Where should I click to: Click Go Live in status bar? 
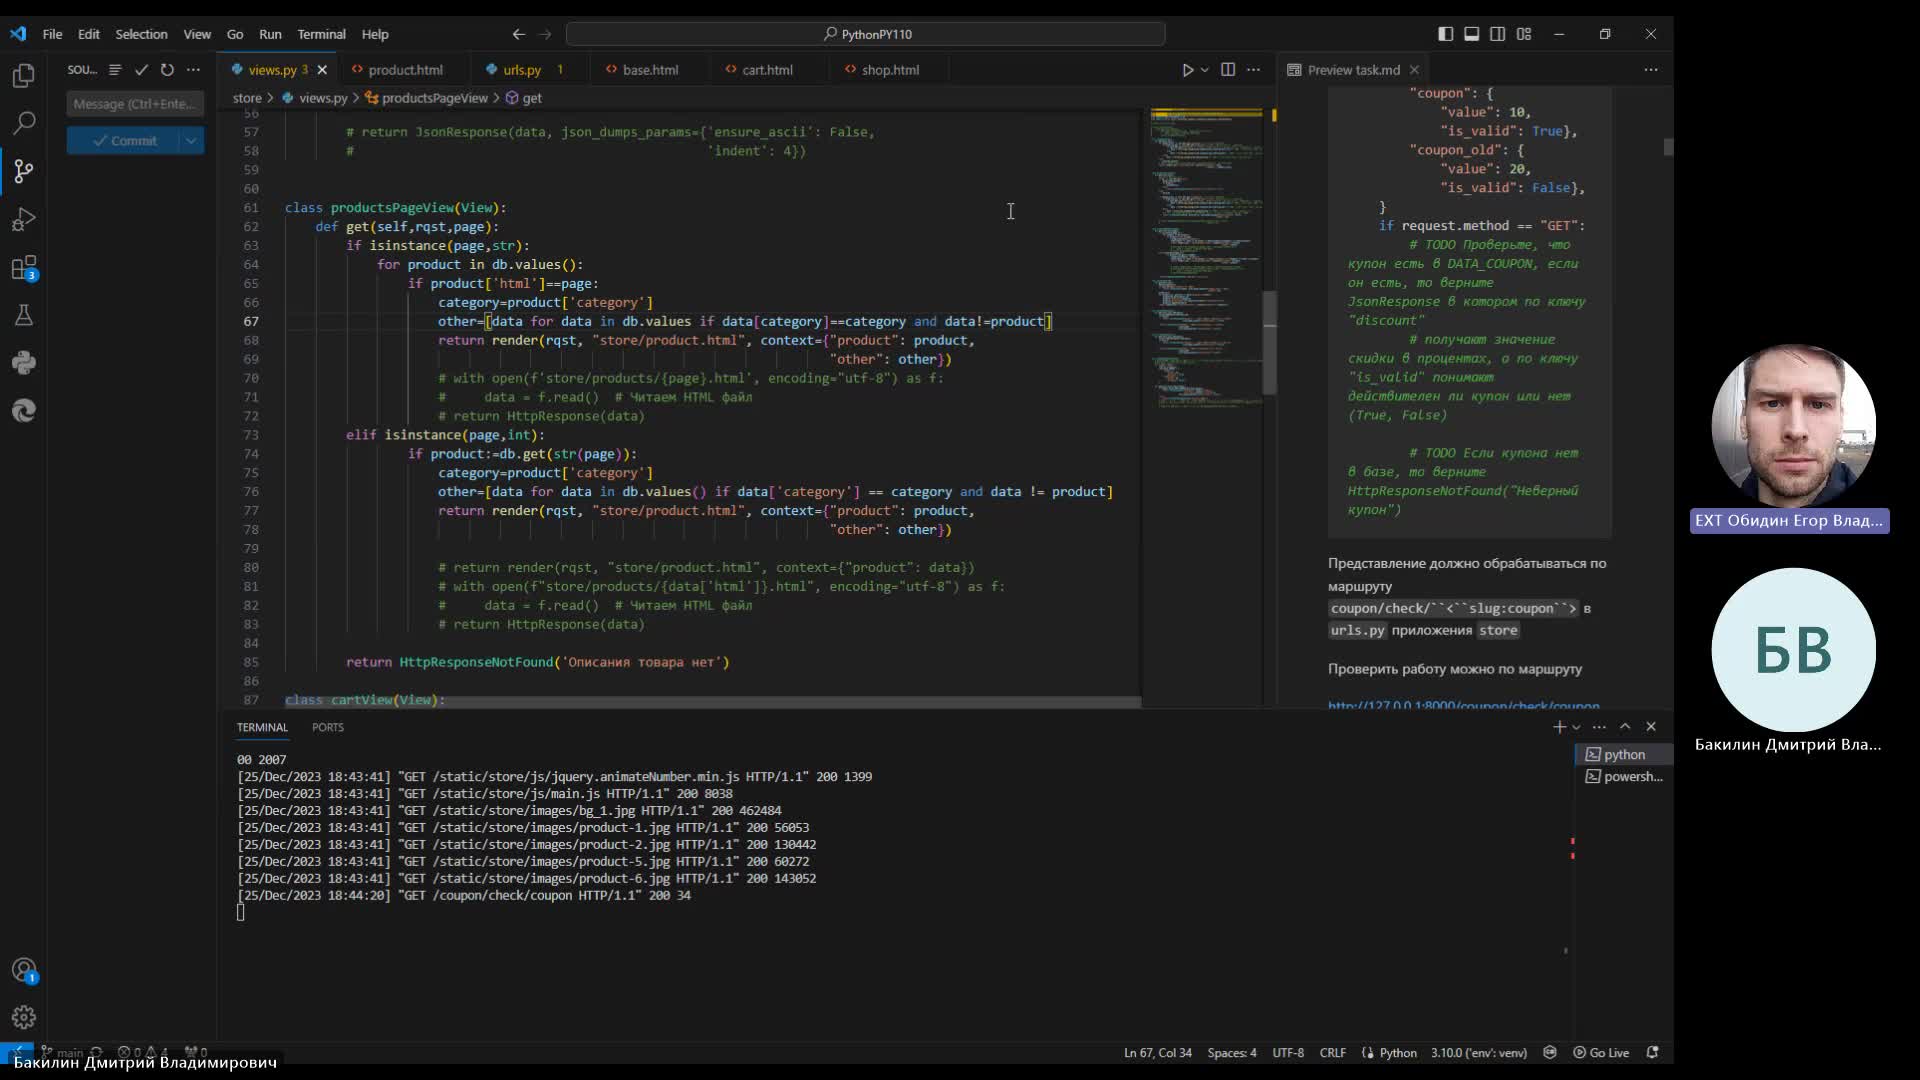coord(1601,1052)
